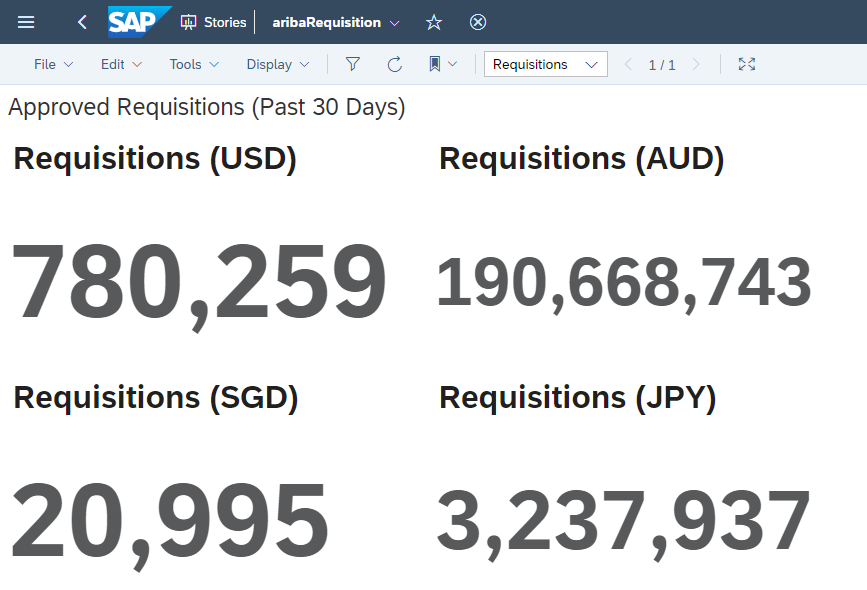Viewport: 867px width, 590px height.
Task: Open the bookmark icon menu
Action: [443, 64]
